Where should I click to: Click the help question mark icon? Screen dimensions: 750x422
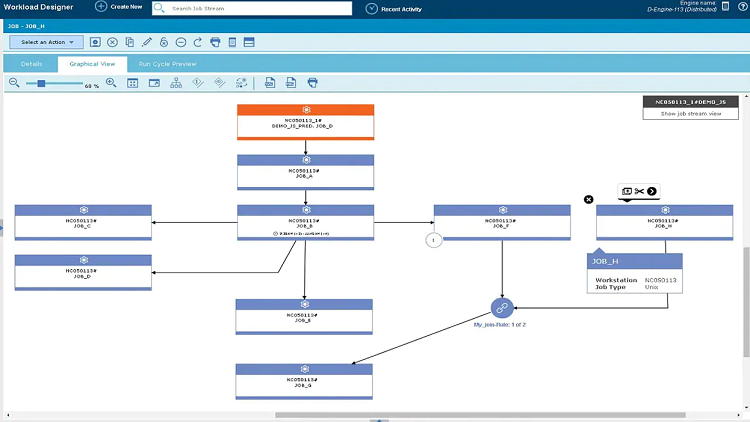click(740, 8)
